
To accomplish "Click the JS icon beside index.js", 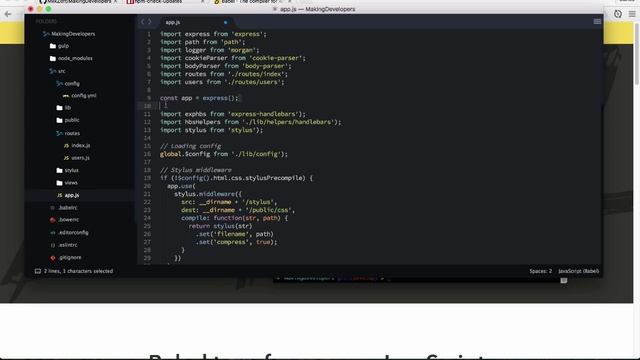I will tap(66, 146).
